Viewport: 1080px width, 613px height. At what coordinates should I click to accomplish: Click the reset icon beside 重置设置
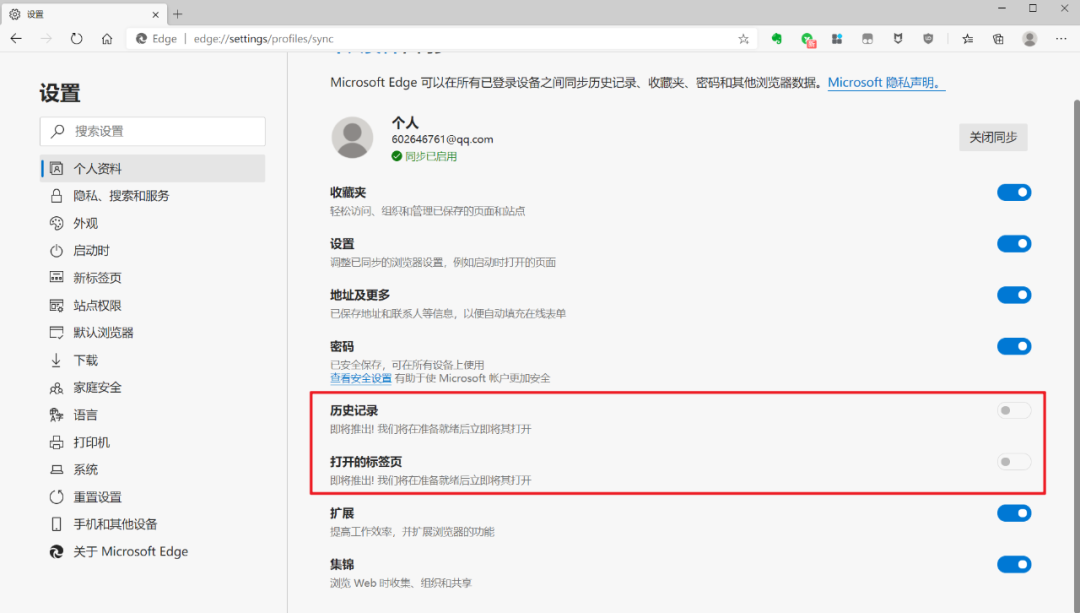tap(56, 497)
